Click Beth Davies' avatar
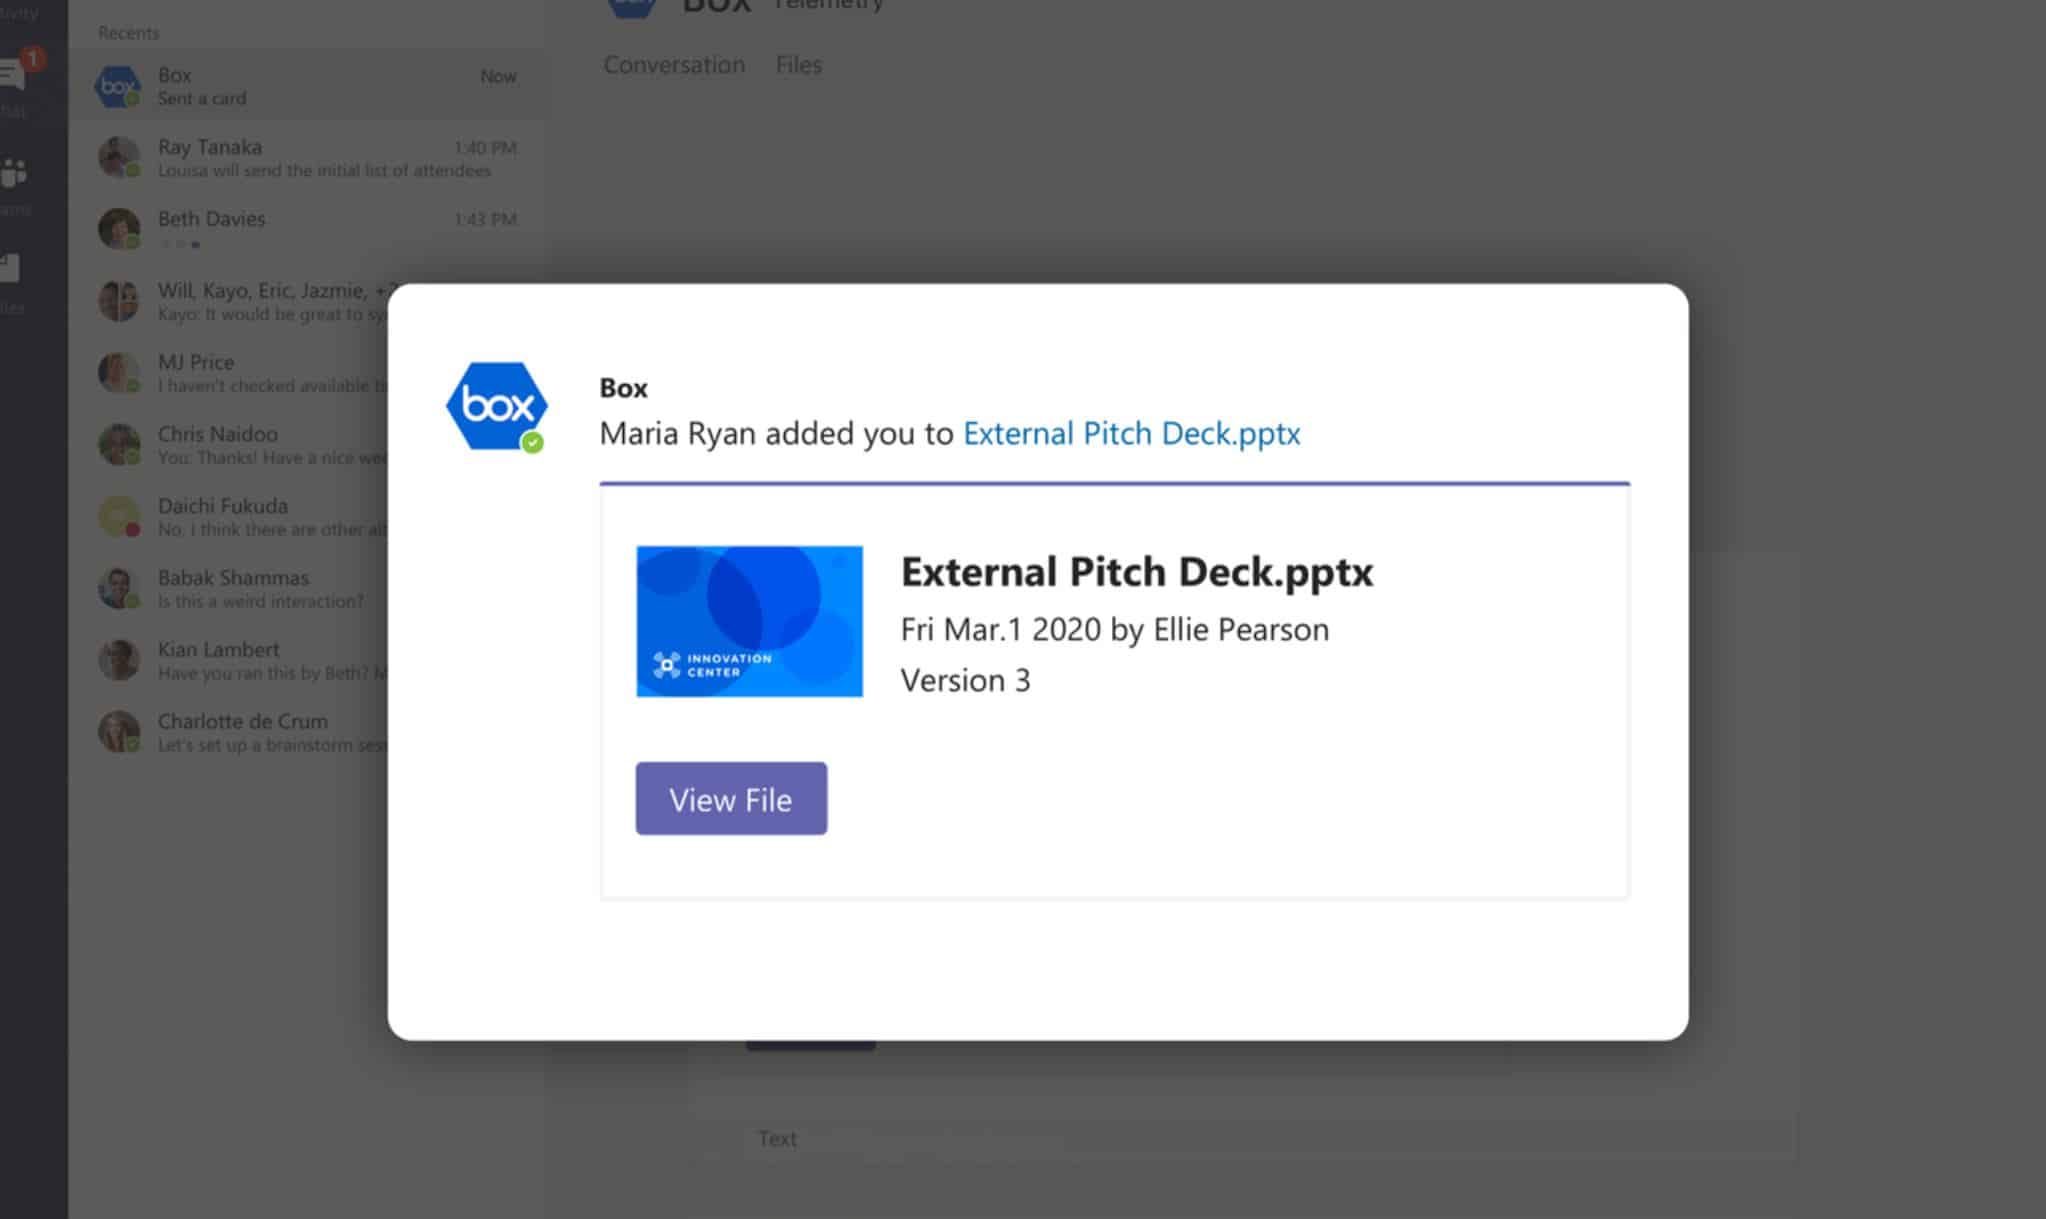The width and height of the screenshot is (2046, 1219). (x=119, y=229)
